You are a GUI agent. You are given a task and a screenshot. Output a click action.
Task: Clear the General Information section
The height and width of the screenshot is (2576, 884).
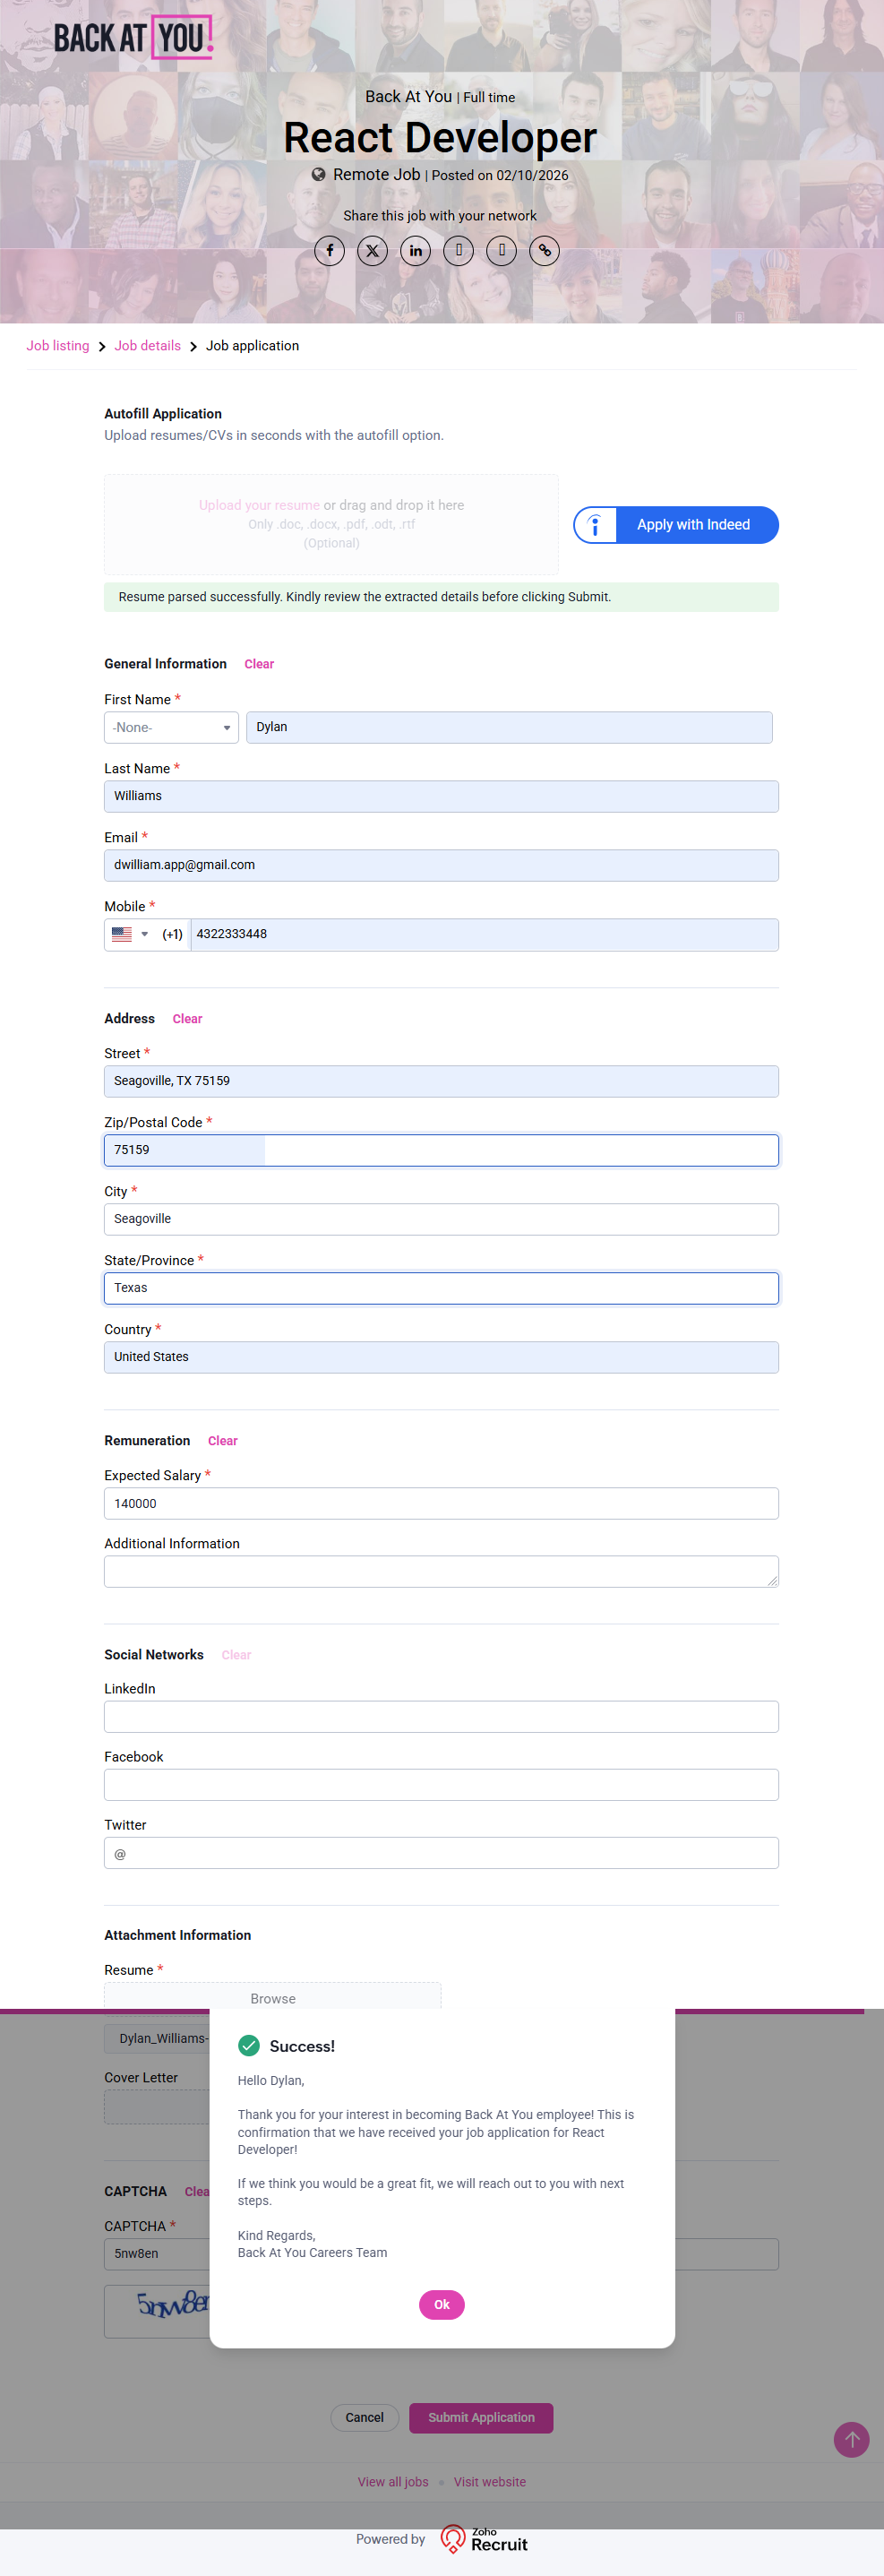[259, 664]
